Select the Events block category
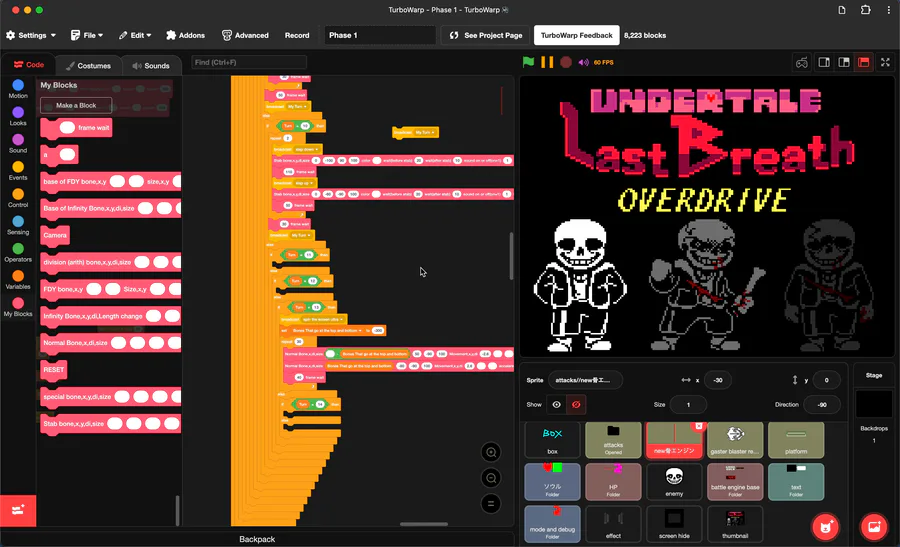 click(x=18, y=170)
